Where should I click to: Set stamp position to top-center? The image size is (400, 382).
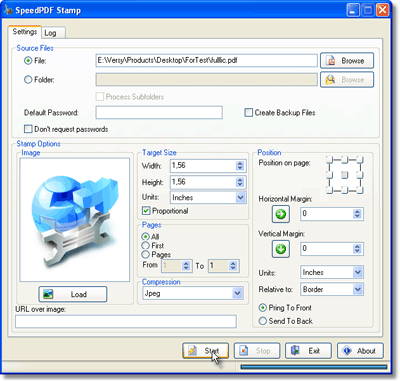pyautogui.click(x=345, y=160)
